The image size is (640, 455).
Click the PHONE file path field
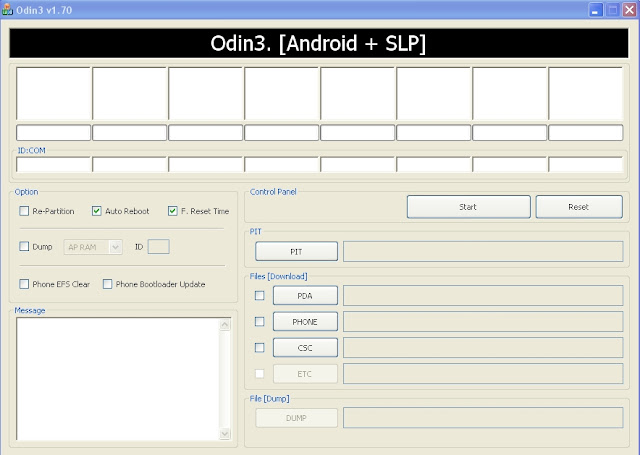point(483,322)
